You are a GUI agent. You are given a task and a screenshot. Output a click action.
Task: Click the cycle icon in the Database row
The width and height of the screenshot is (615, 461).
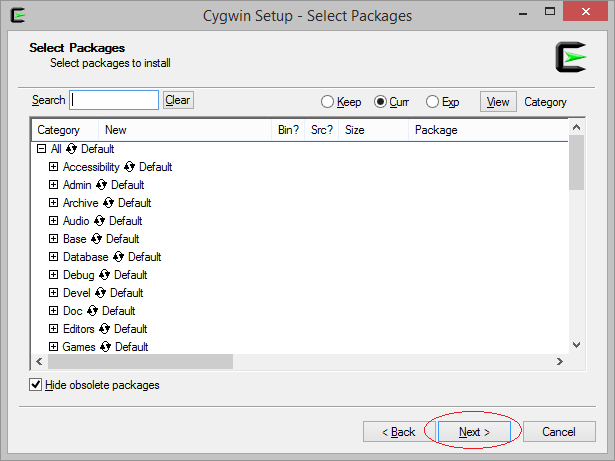(x=118, y=257)
